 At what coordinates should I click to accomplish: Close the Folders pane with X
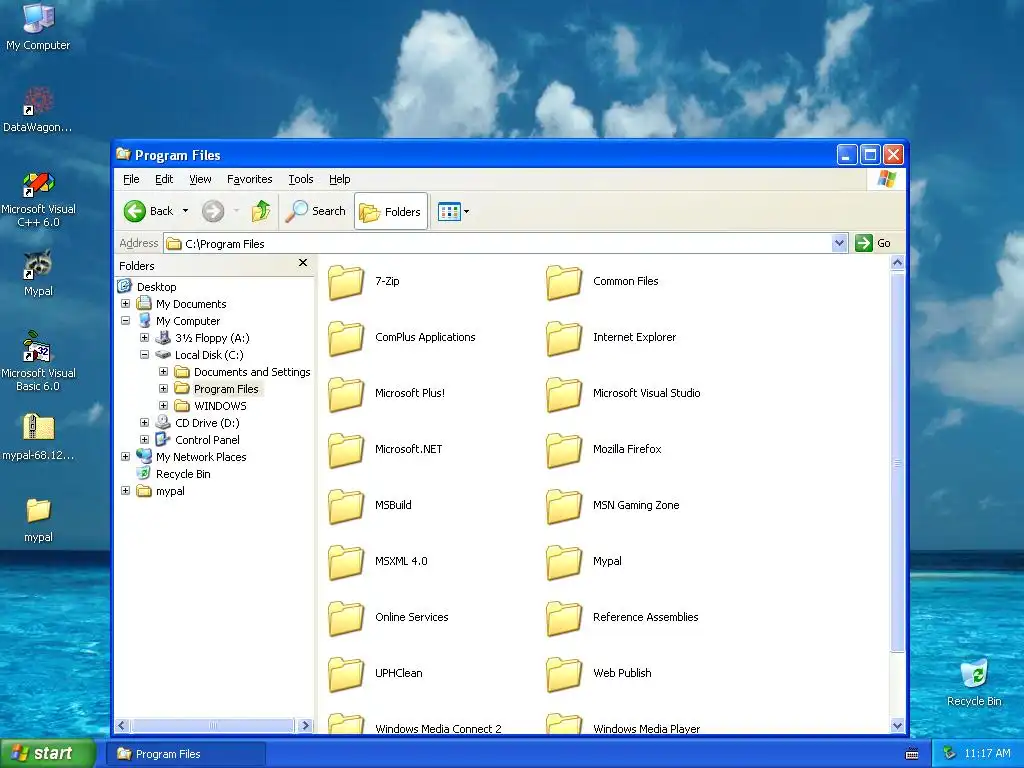tap(302, 263)
